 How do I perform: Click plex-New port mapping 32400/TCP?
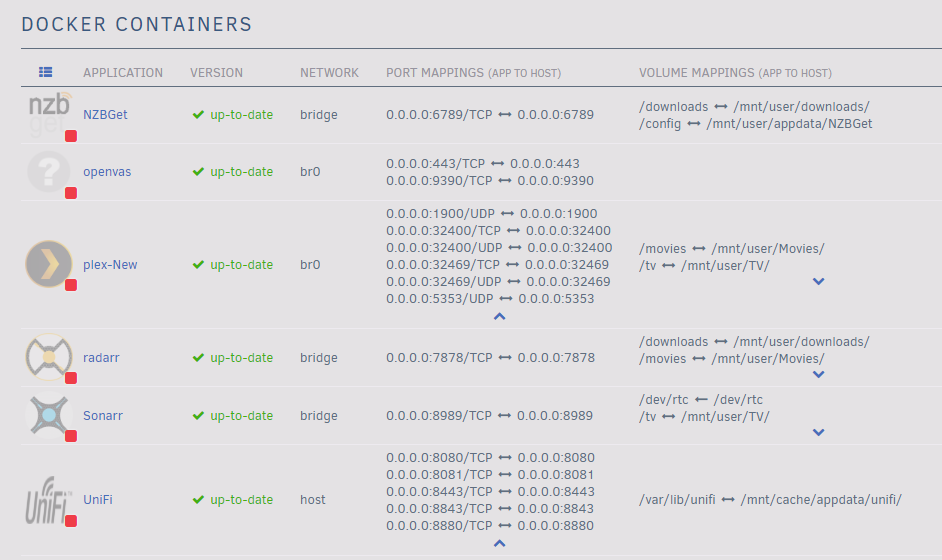pos(498,230)
